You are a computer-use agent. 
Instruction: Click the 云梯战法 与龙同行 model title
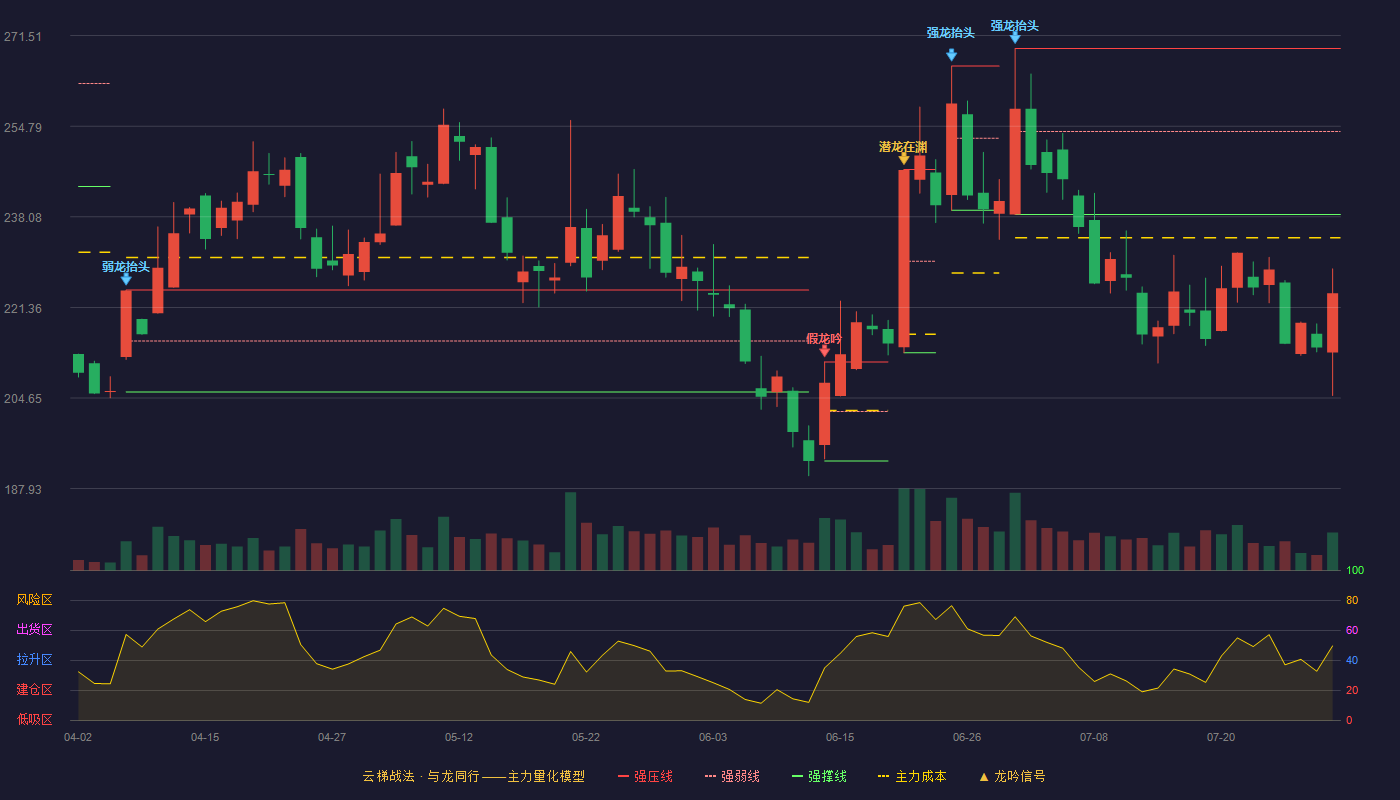[x=473, y=776]
